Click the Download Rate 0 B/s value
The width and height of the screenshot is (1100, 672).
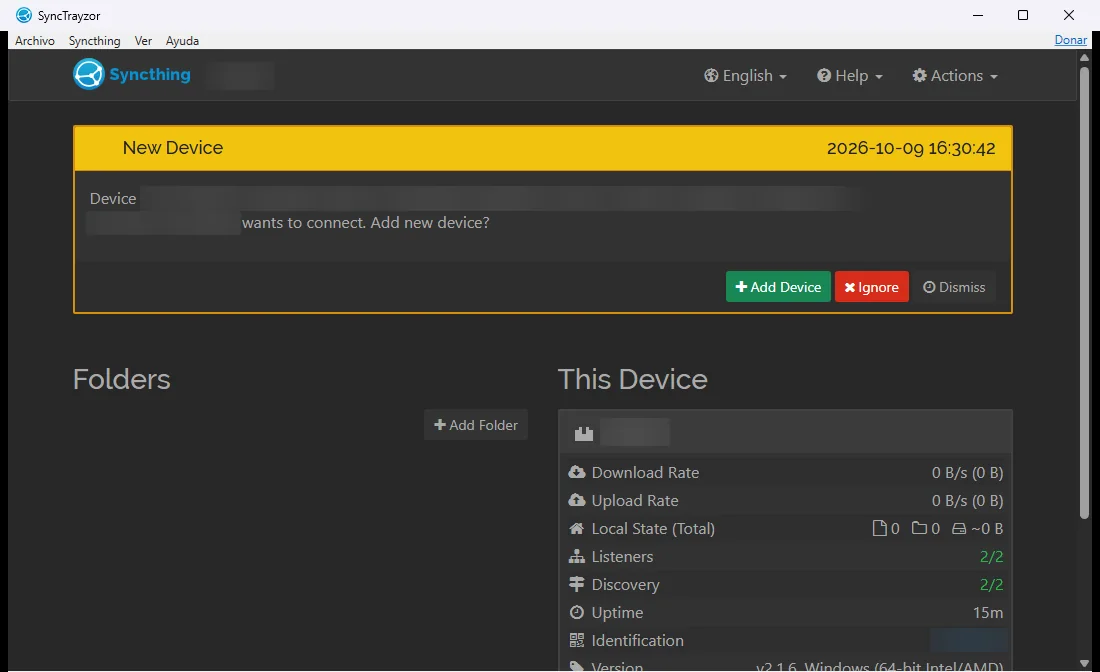click(x=967, y=473)
